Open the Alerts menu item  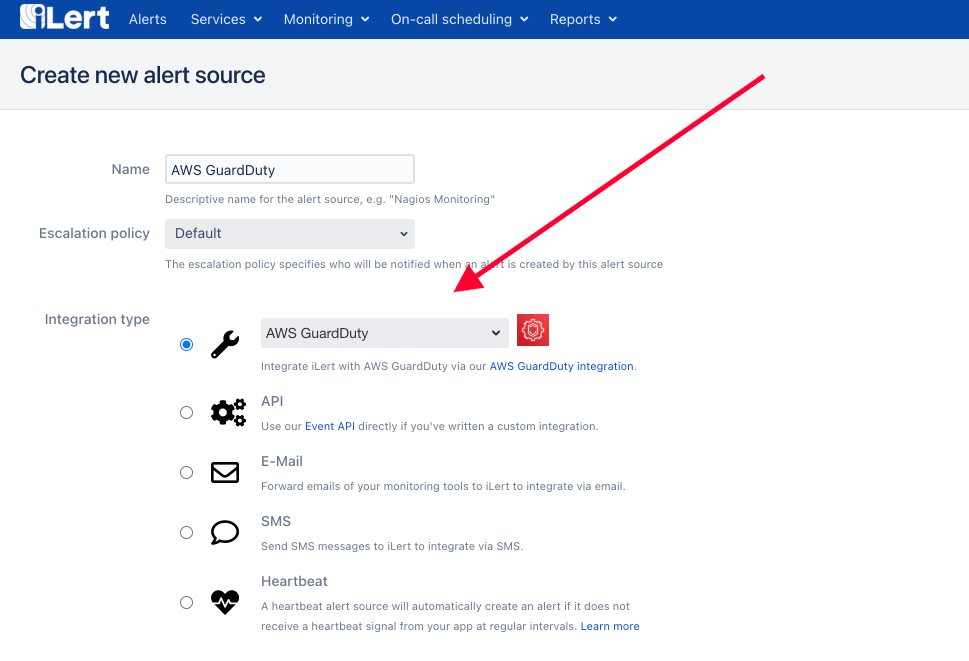tap(148, 19)
